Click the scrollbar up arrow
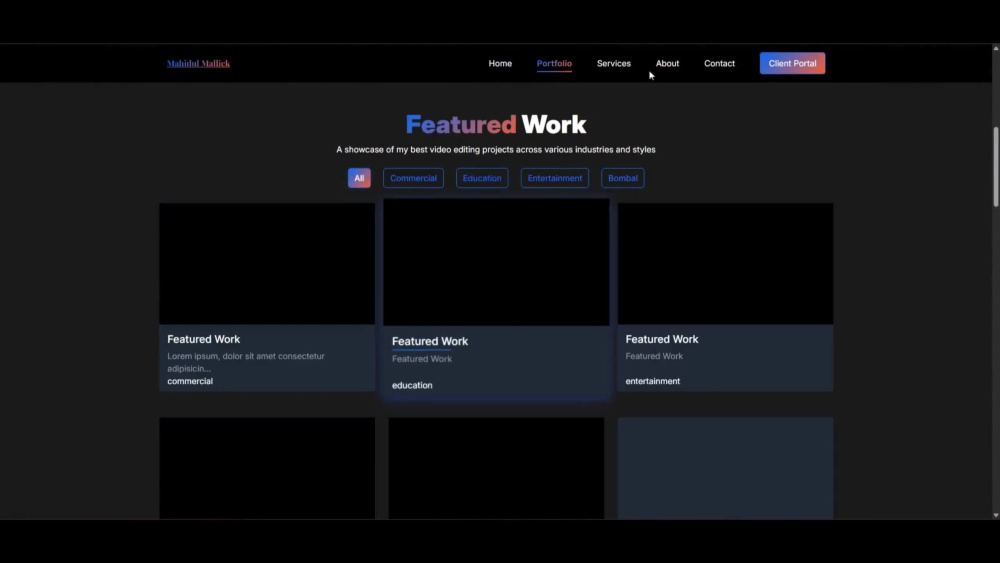Viewport: 1000px width, 563px height. click(x=996, y=48)
